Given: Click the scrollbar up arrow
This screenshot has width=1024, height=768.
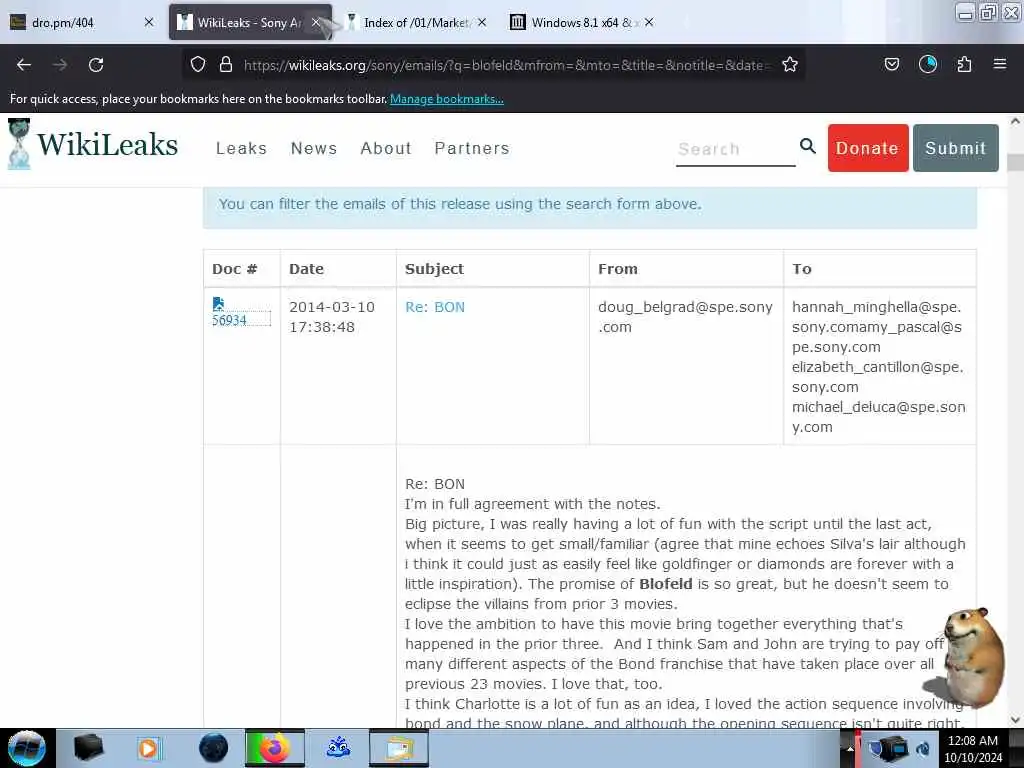Looking at the screenshot, I should coord(1015,121).
